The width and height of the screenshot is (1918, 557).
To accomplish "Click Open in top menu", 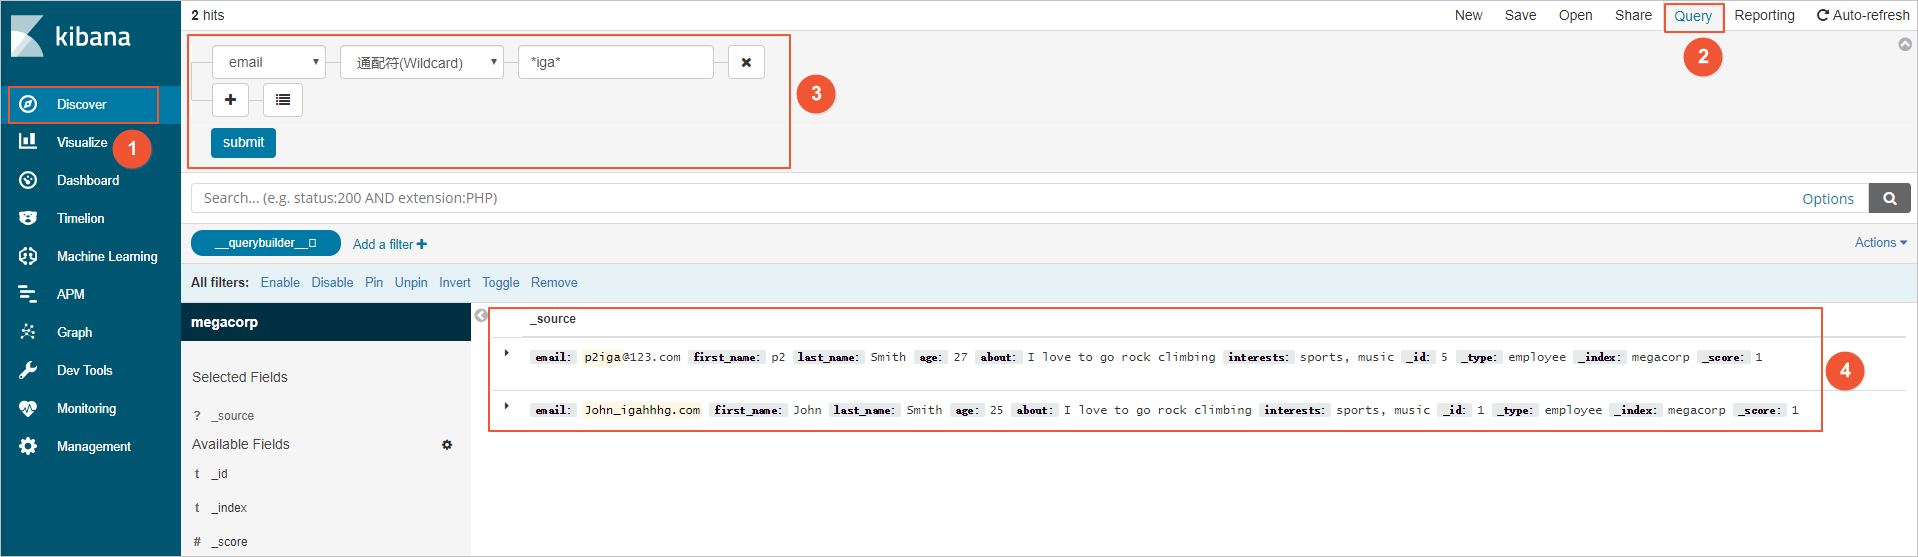I will (1575, 15).
